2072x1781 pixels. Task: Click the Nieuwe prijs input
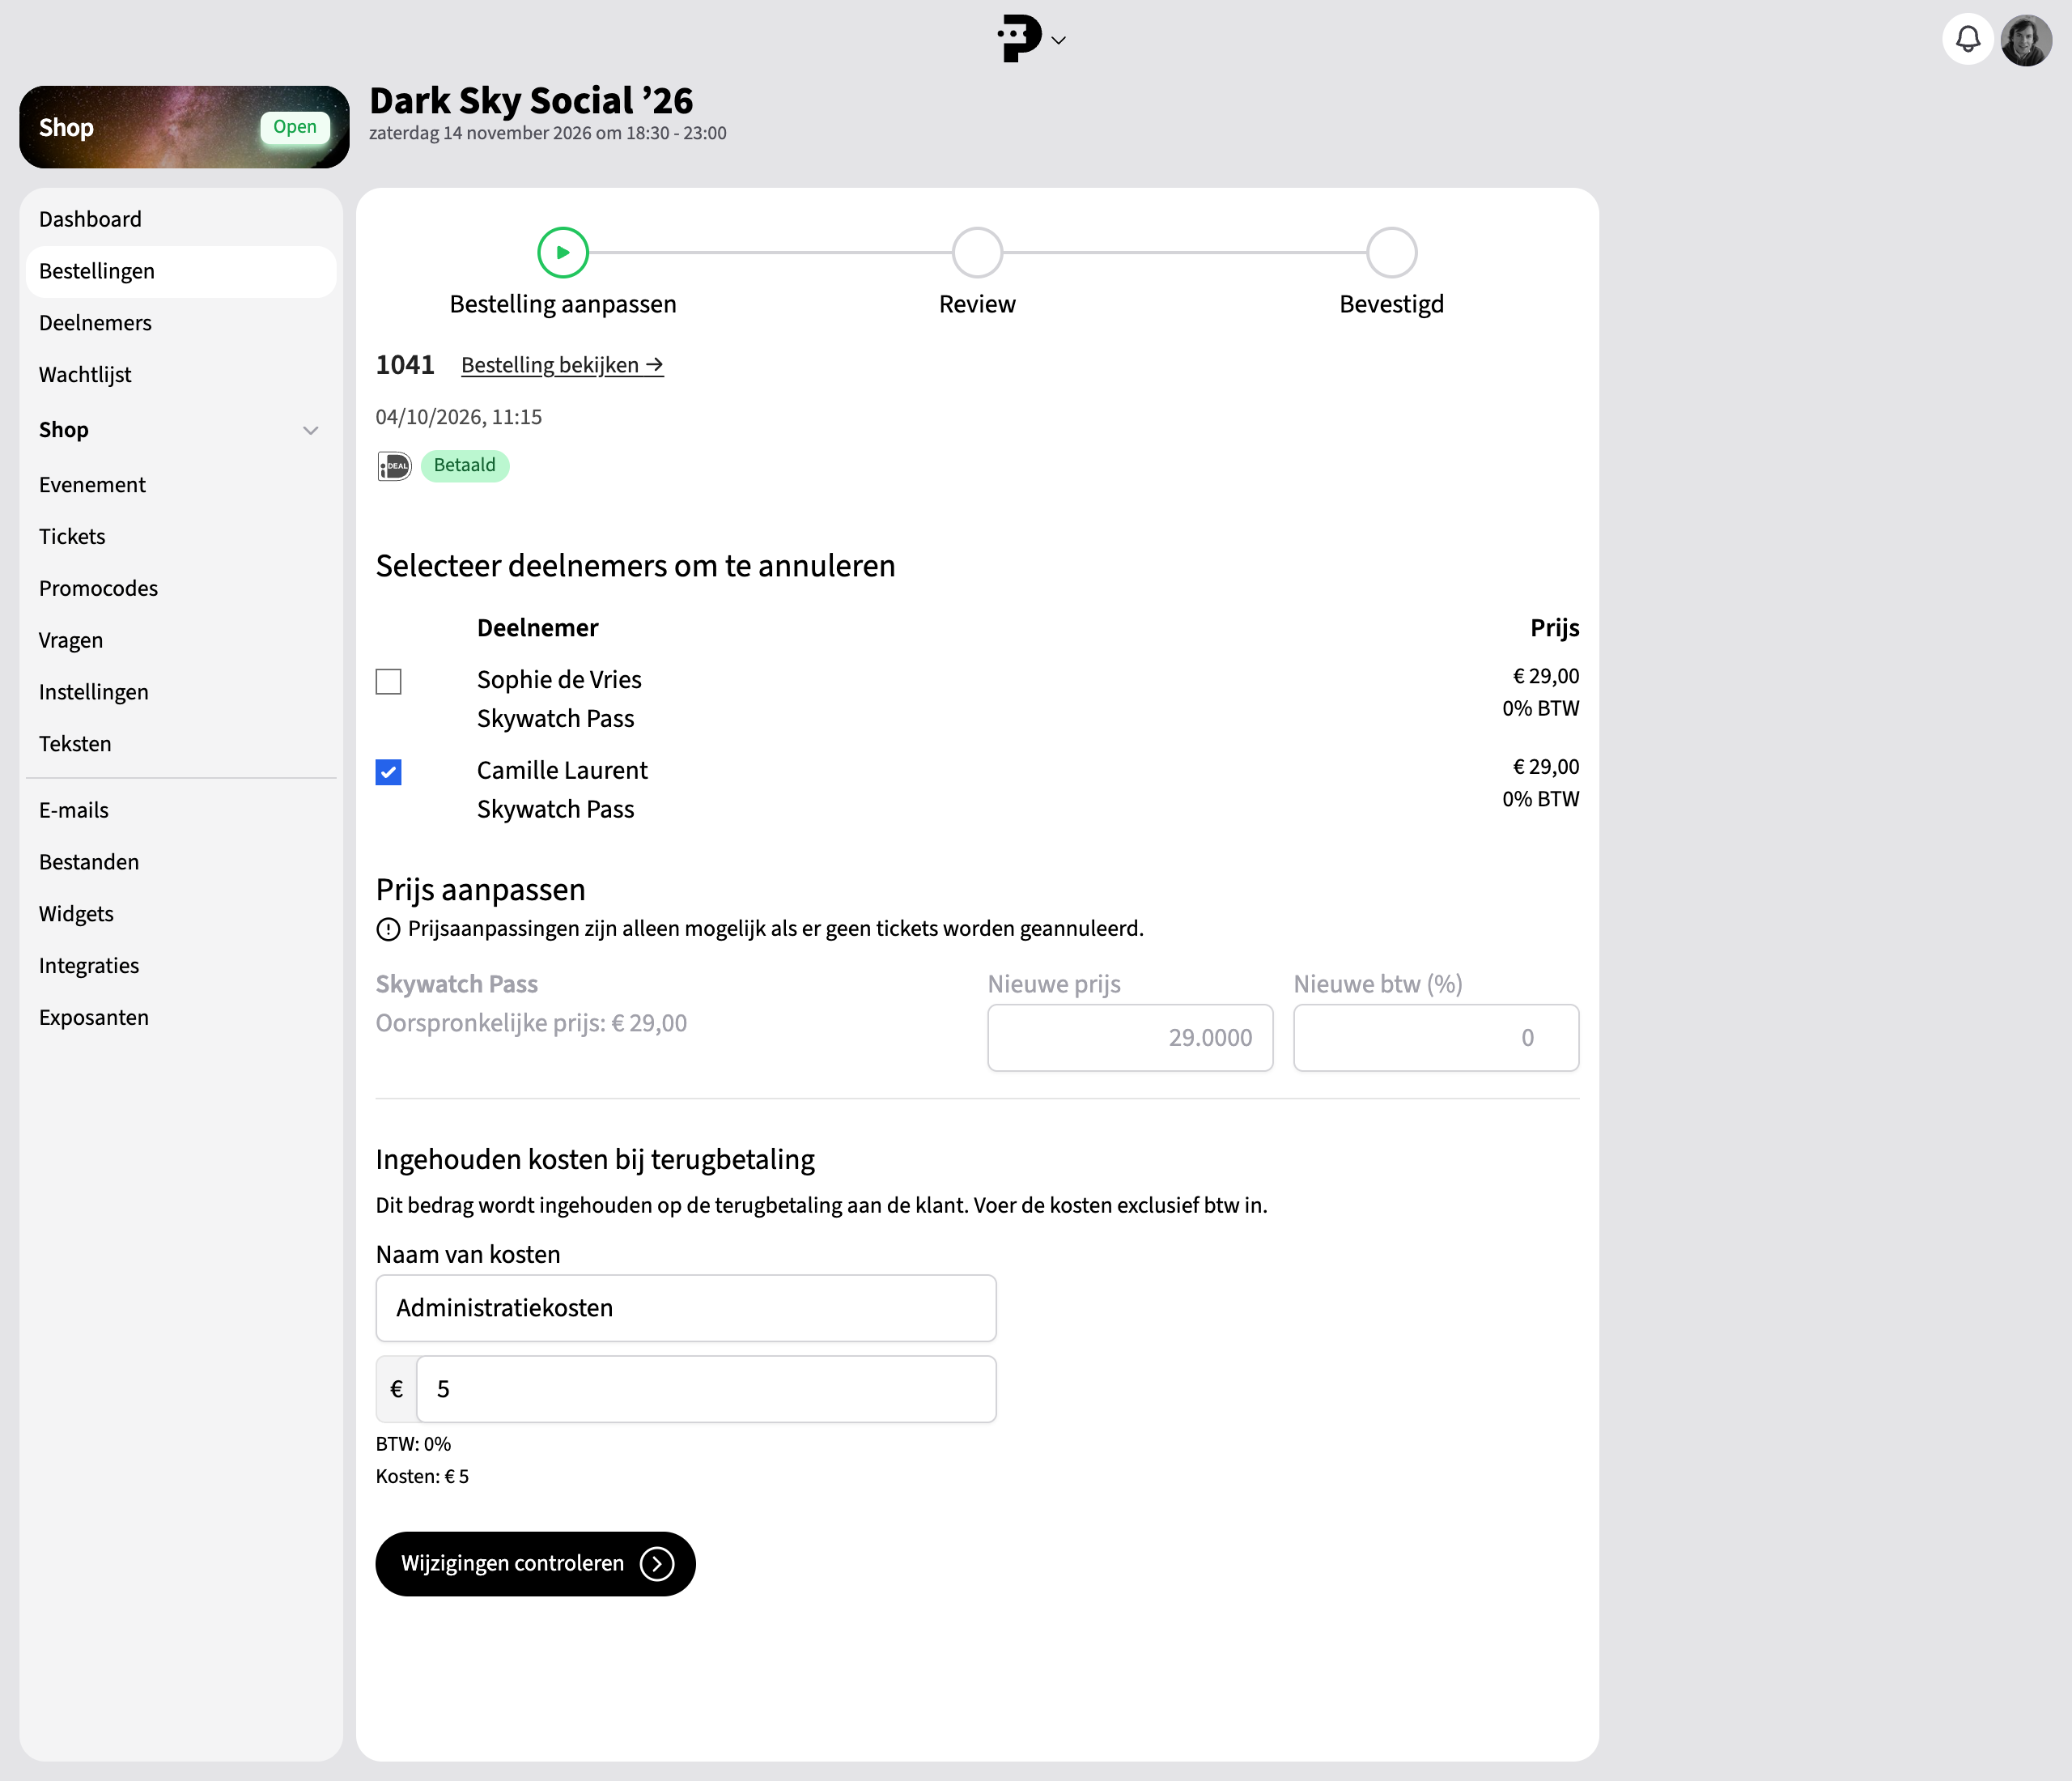point(1130,1038)
